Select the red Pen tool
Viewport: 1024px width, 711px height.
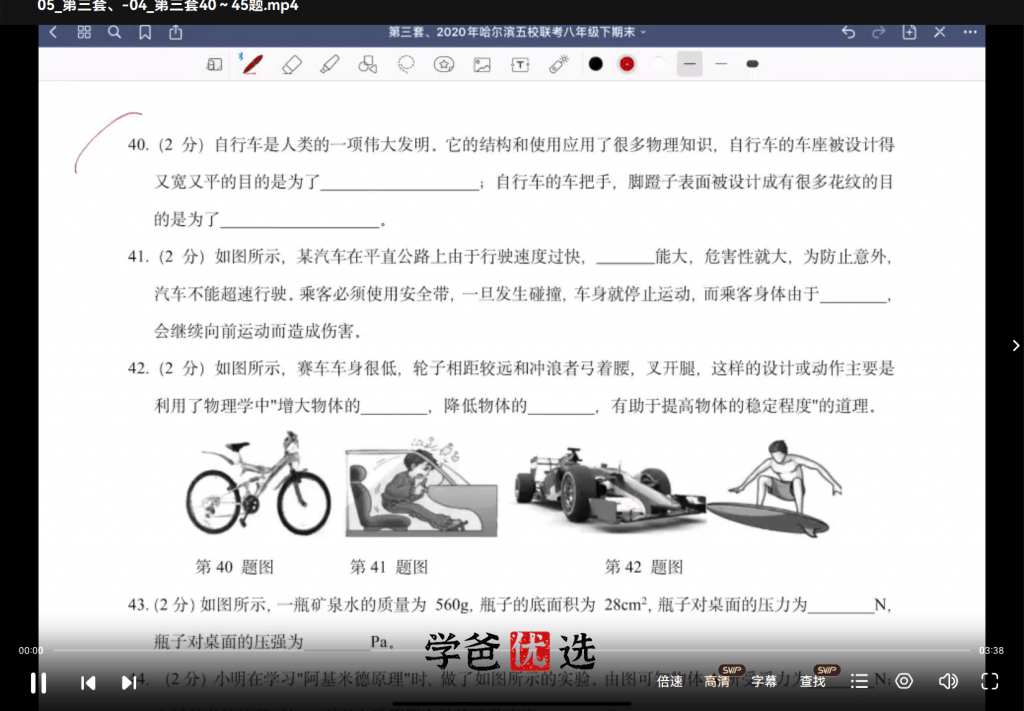[251, 64]
